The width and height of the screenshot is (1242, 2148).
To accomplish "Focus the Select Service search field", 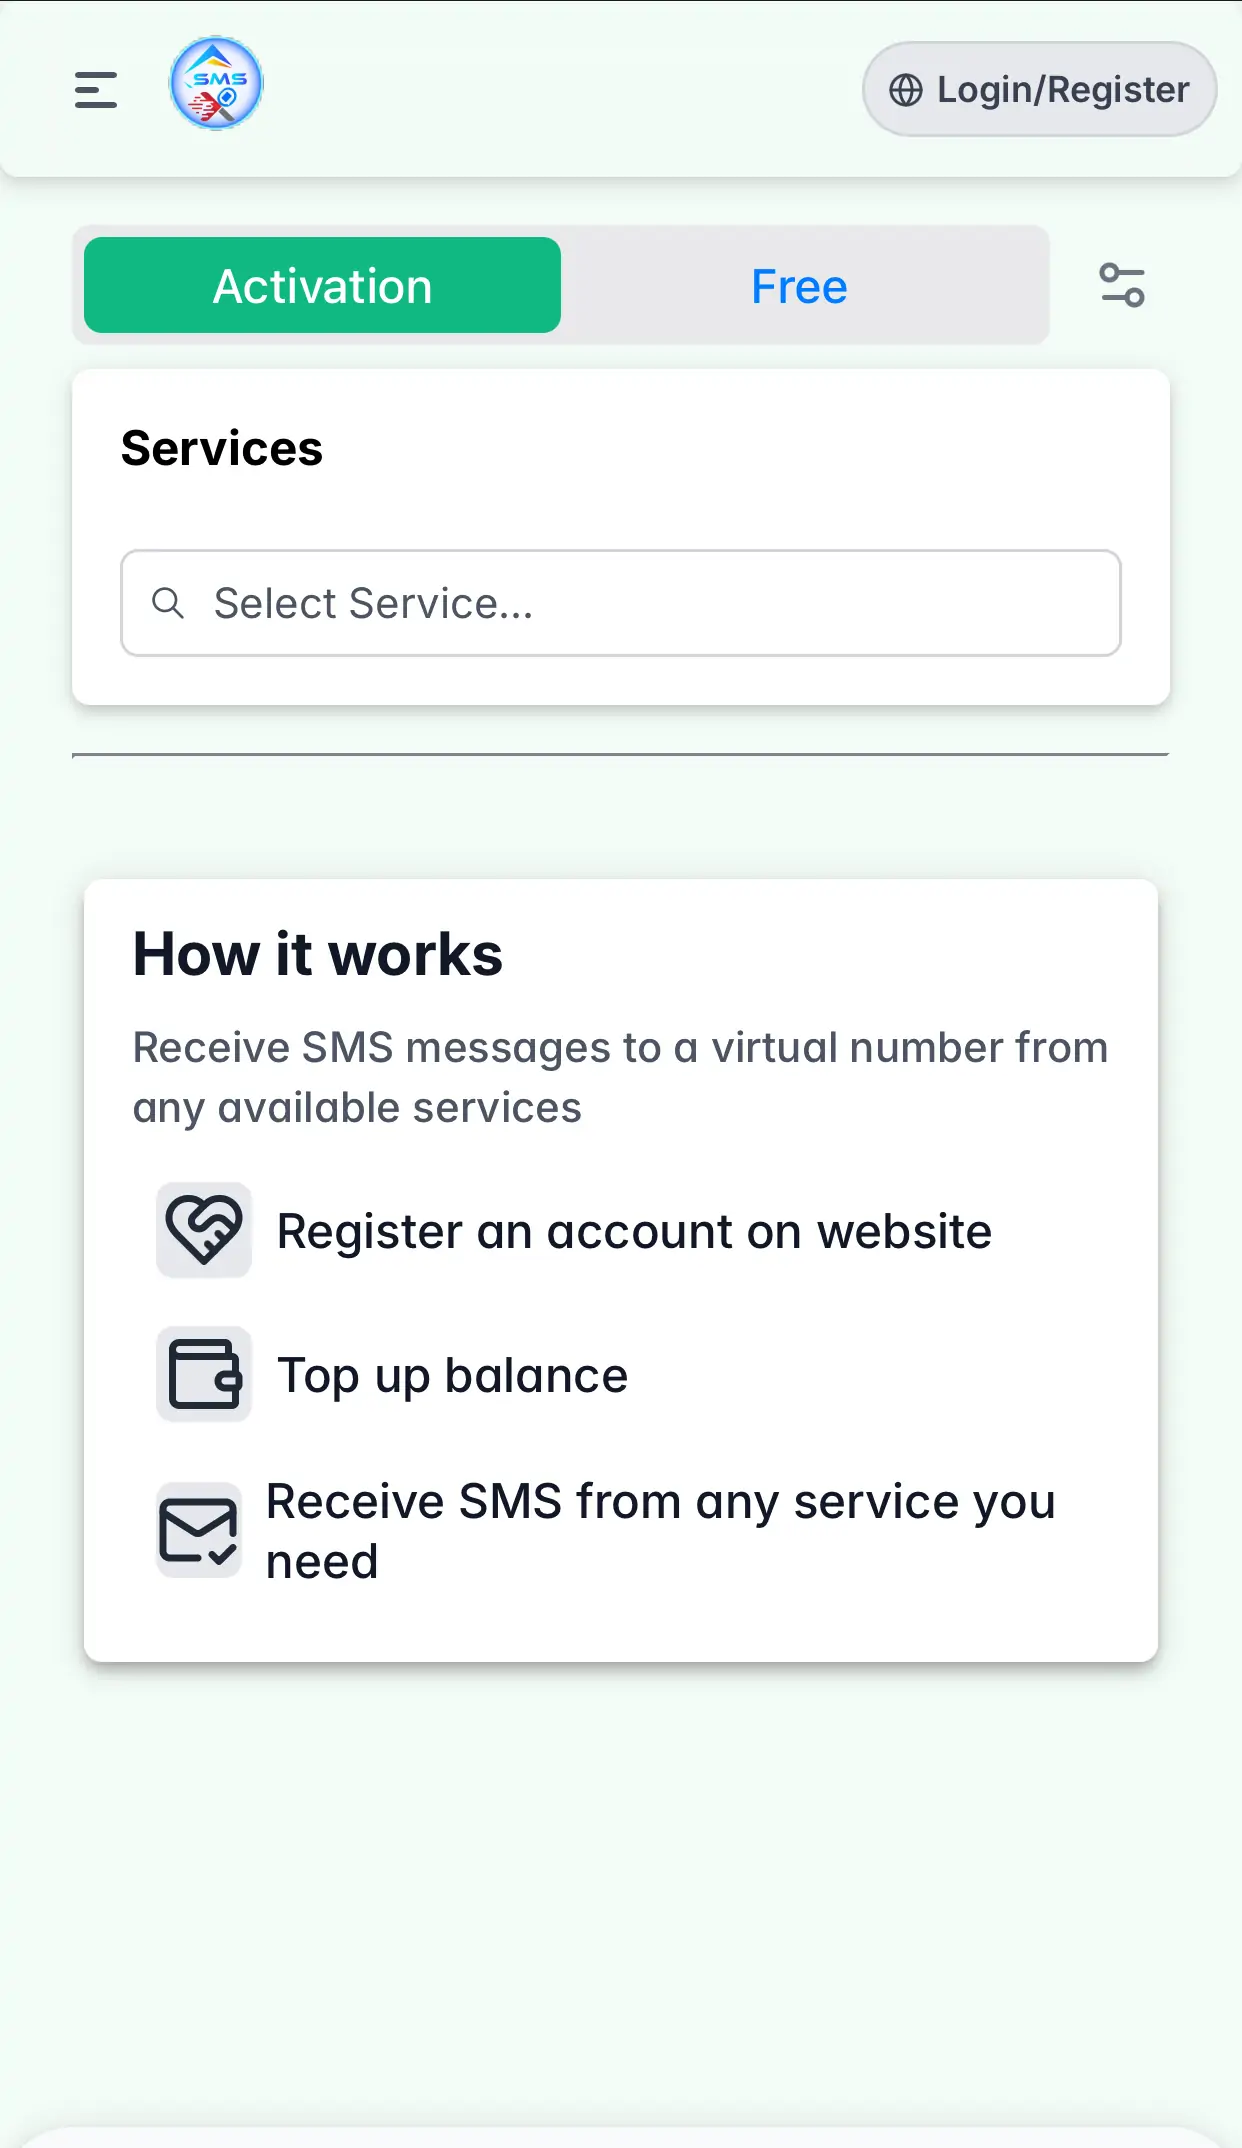I will click(640, 603).
